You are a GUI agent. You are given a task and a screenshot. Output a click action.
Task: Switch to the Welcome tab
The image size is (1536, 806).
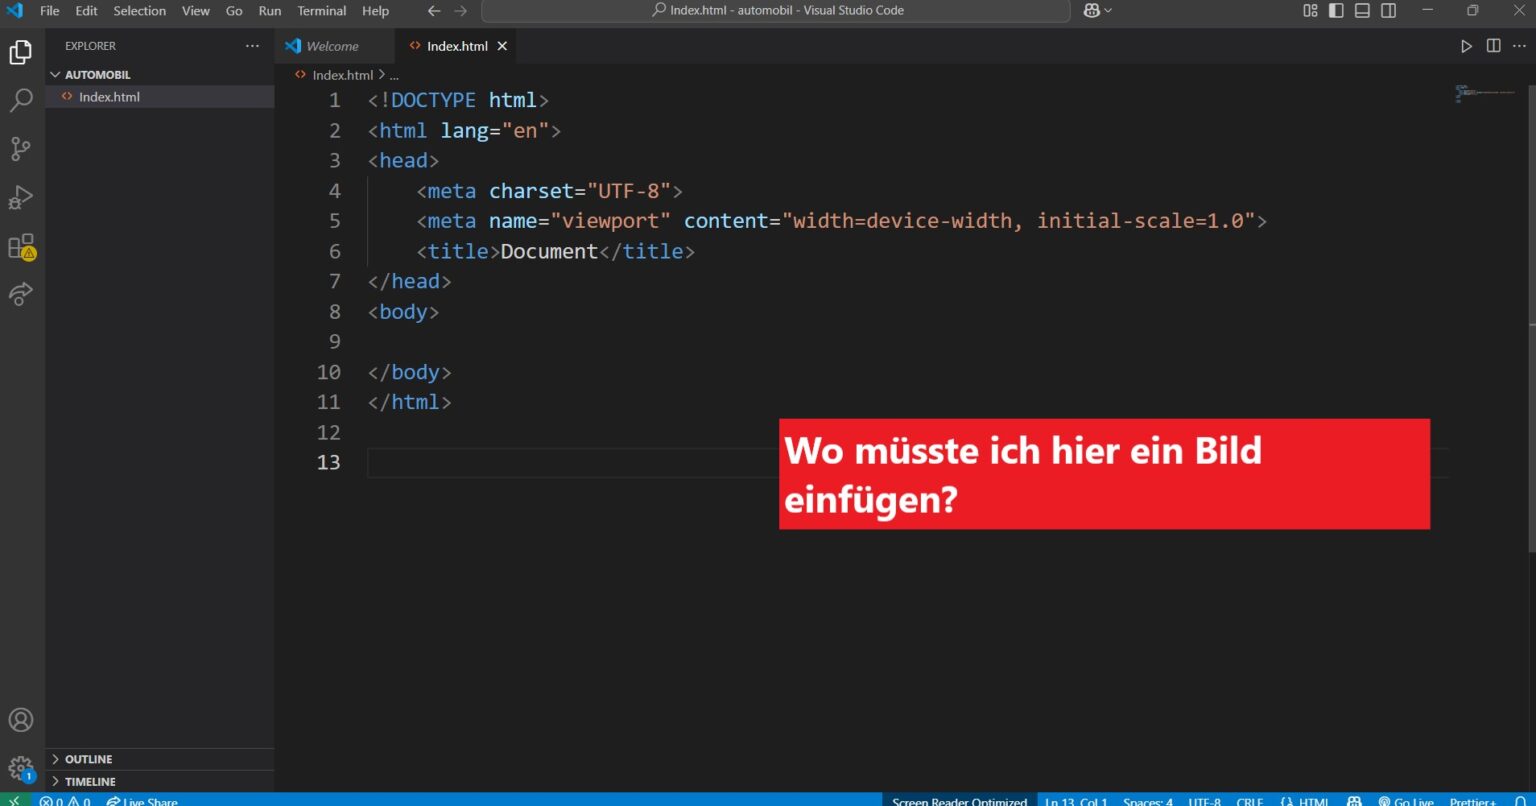point(334,45)
